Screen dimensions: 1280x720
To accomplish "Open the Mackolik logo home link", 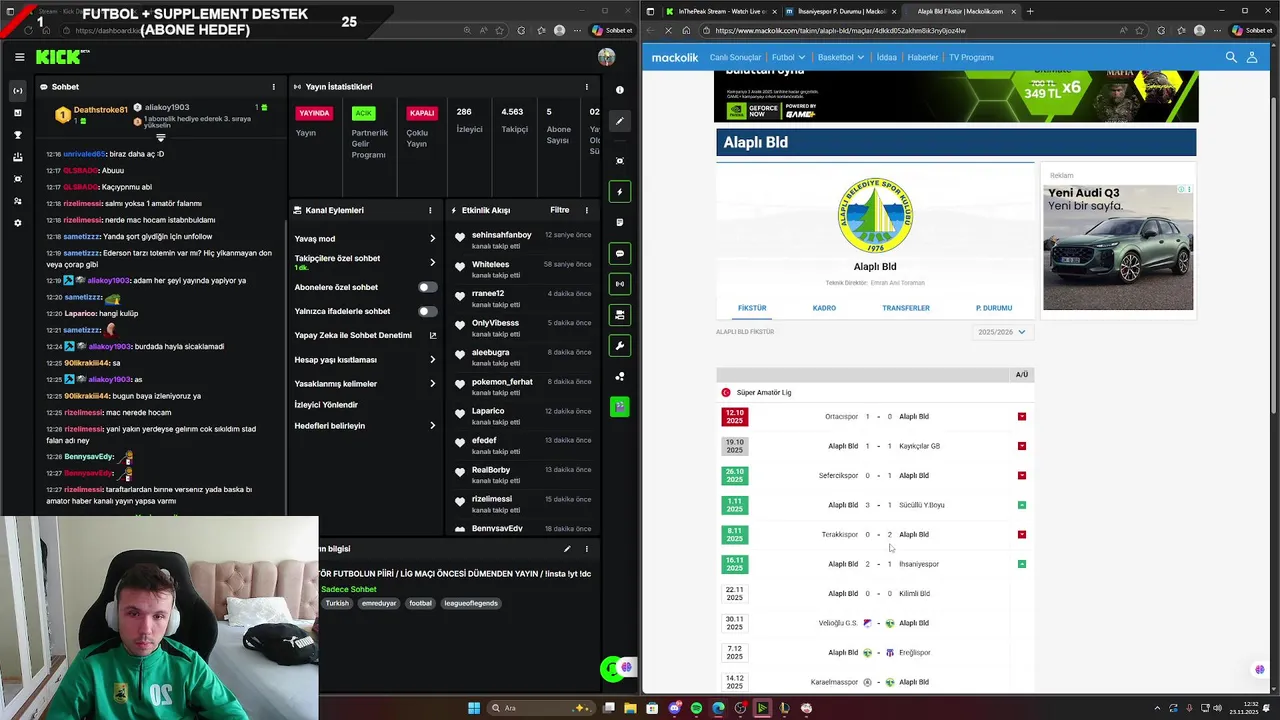I will 675,58.
